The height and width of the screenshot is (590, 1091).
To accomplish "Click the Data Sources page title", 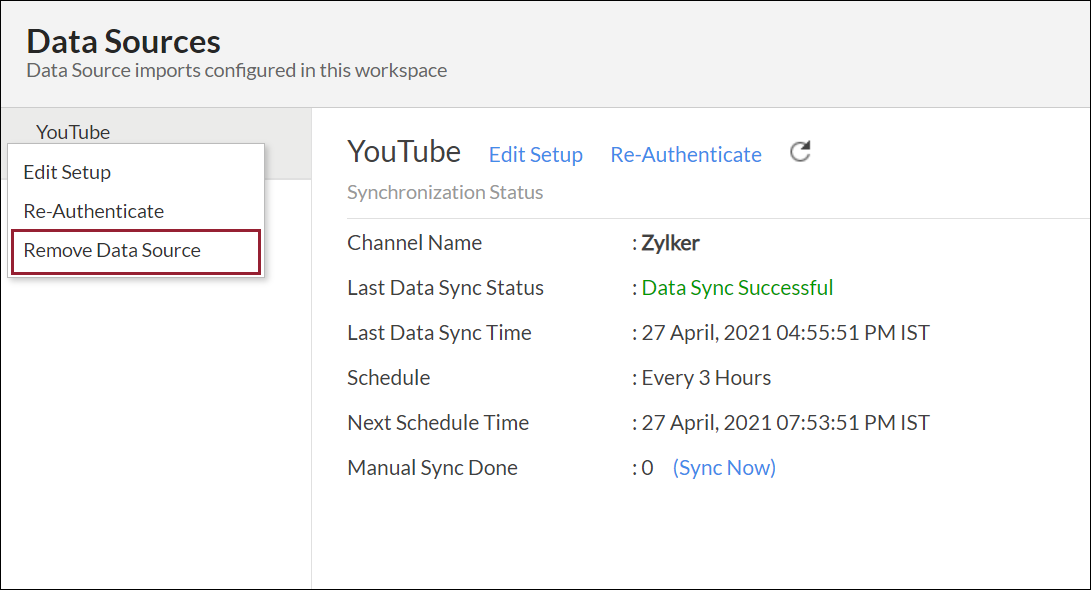I will (x=123, y=41).
